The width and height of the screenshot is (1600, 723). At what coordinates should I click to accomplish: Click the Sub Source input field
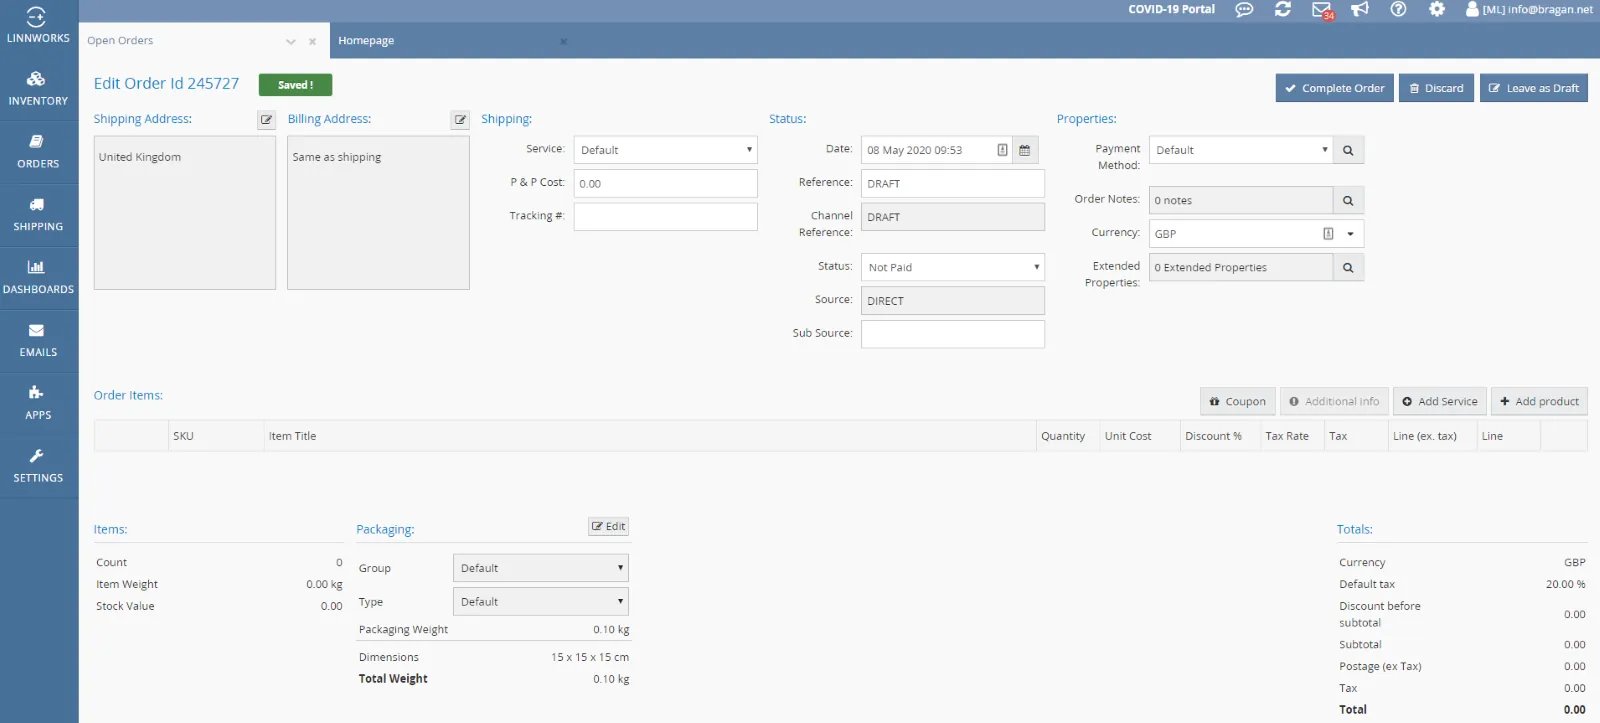click(953, 334)
